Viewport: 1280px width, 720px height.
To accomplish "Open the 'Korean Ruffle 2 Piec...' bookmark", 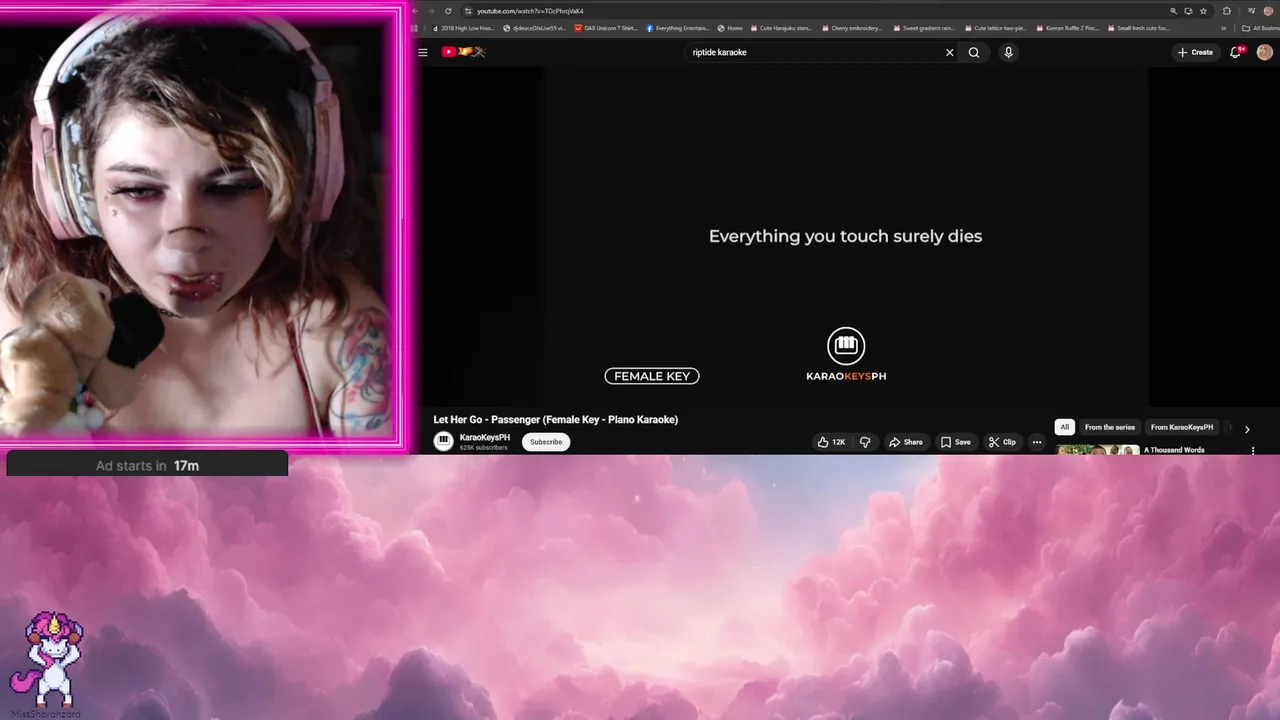I will [x=1068, y=28].
